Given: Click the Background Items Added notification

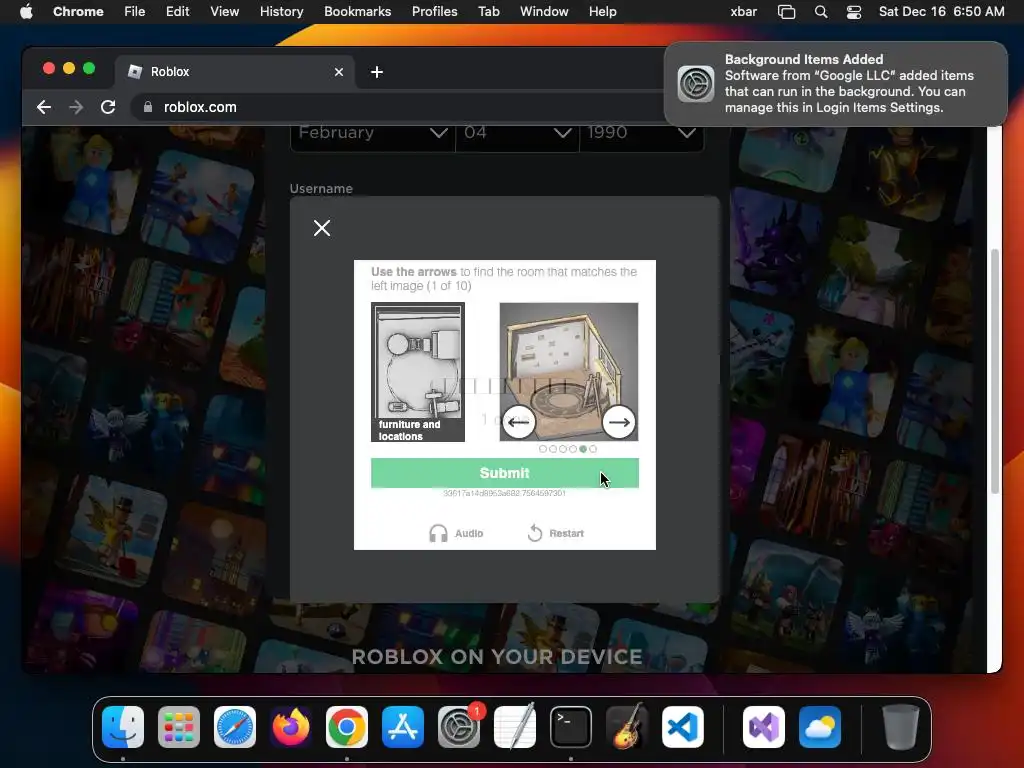Looking at the screenshot, I should click(x=836, y=84).
